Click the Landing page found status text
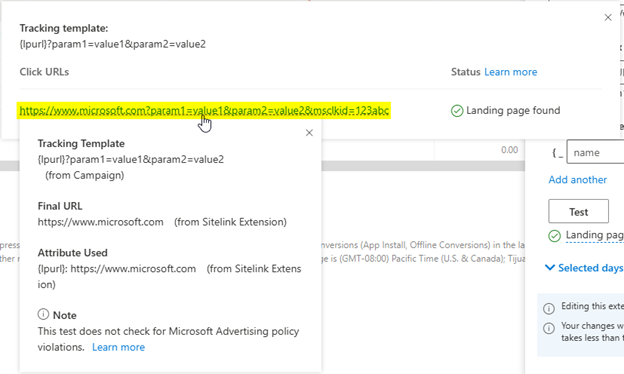Image resolution: width=624 pixels, height=374 pixels. (x=513, y=111)
